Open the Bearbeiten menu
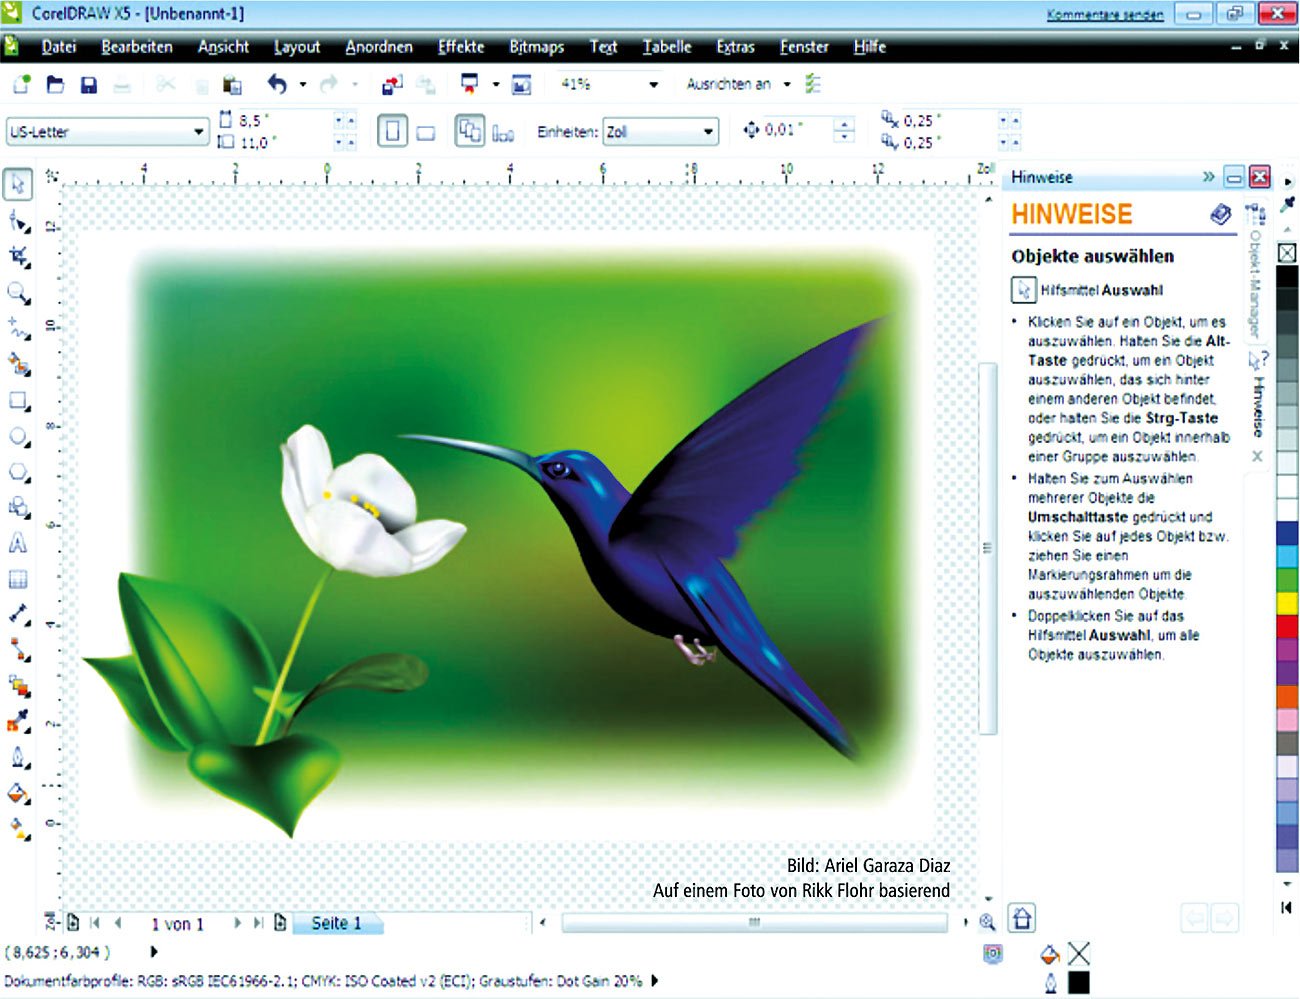1300x999 pixels. pyautogui.click(x=137, y=47)
